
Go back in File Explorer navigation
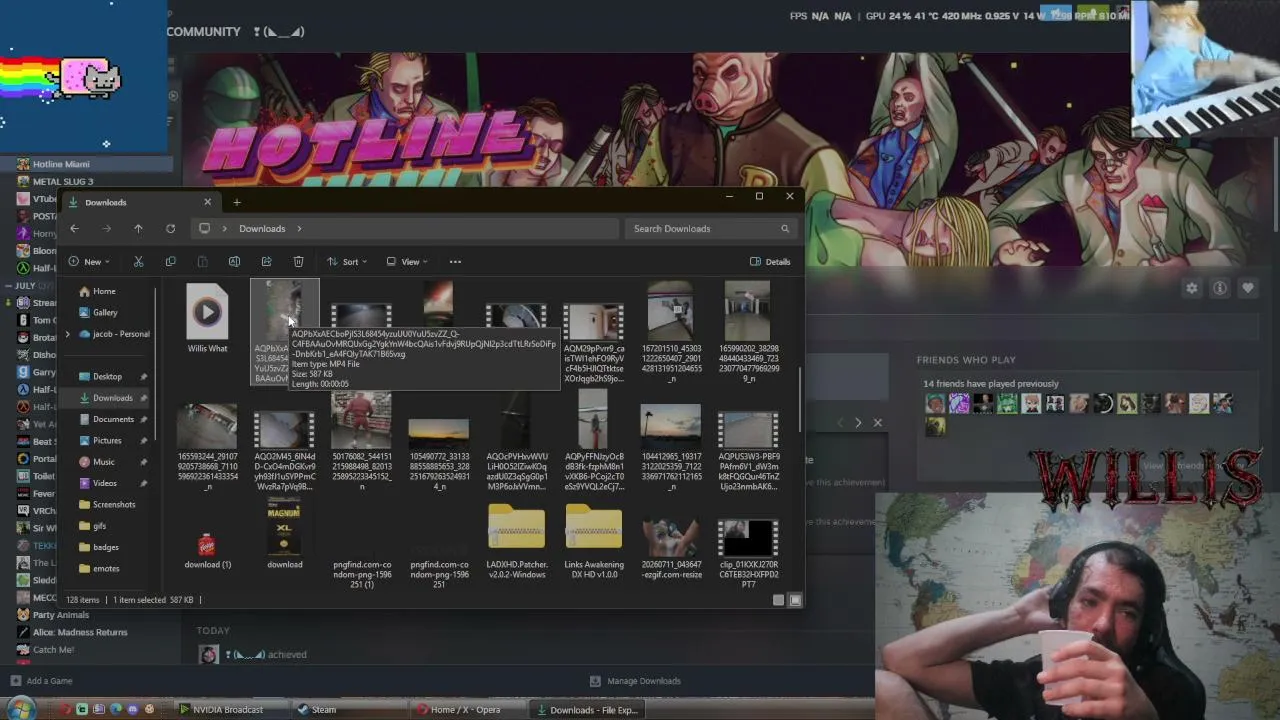tap(74, 229)
